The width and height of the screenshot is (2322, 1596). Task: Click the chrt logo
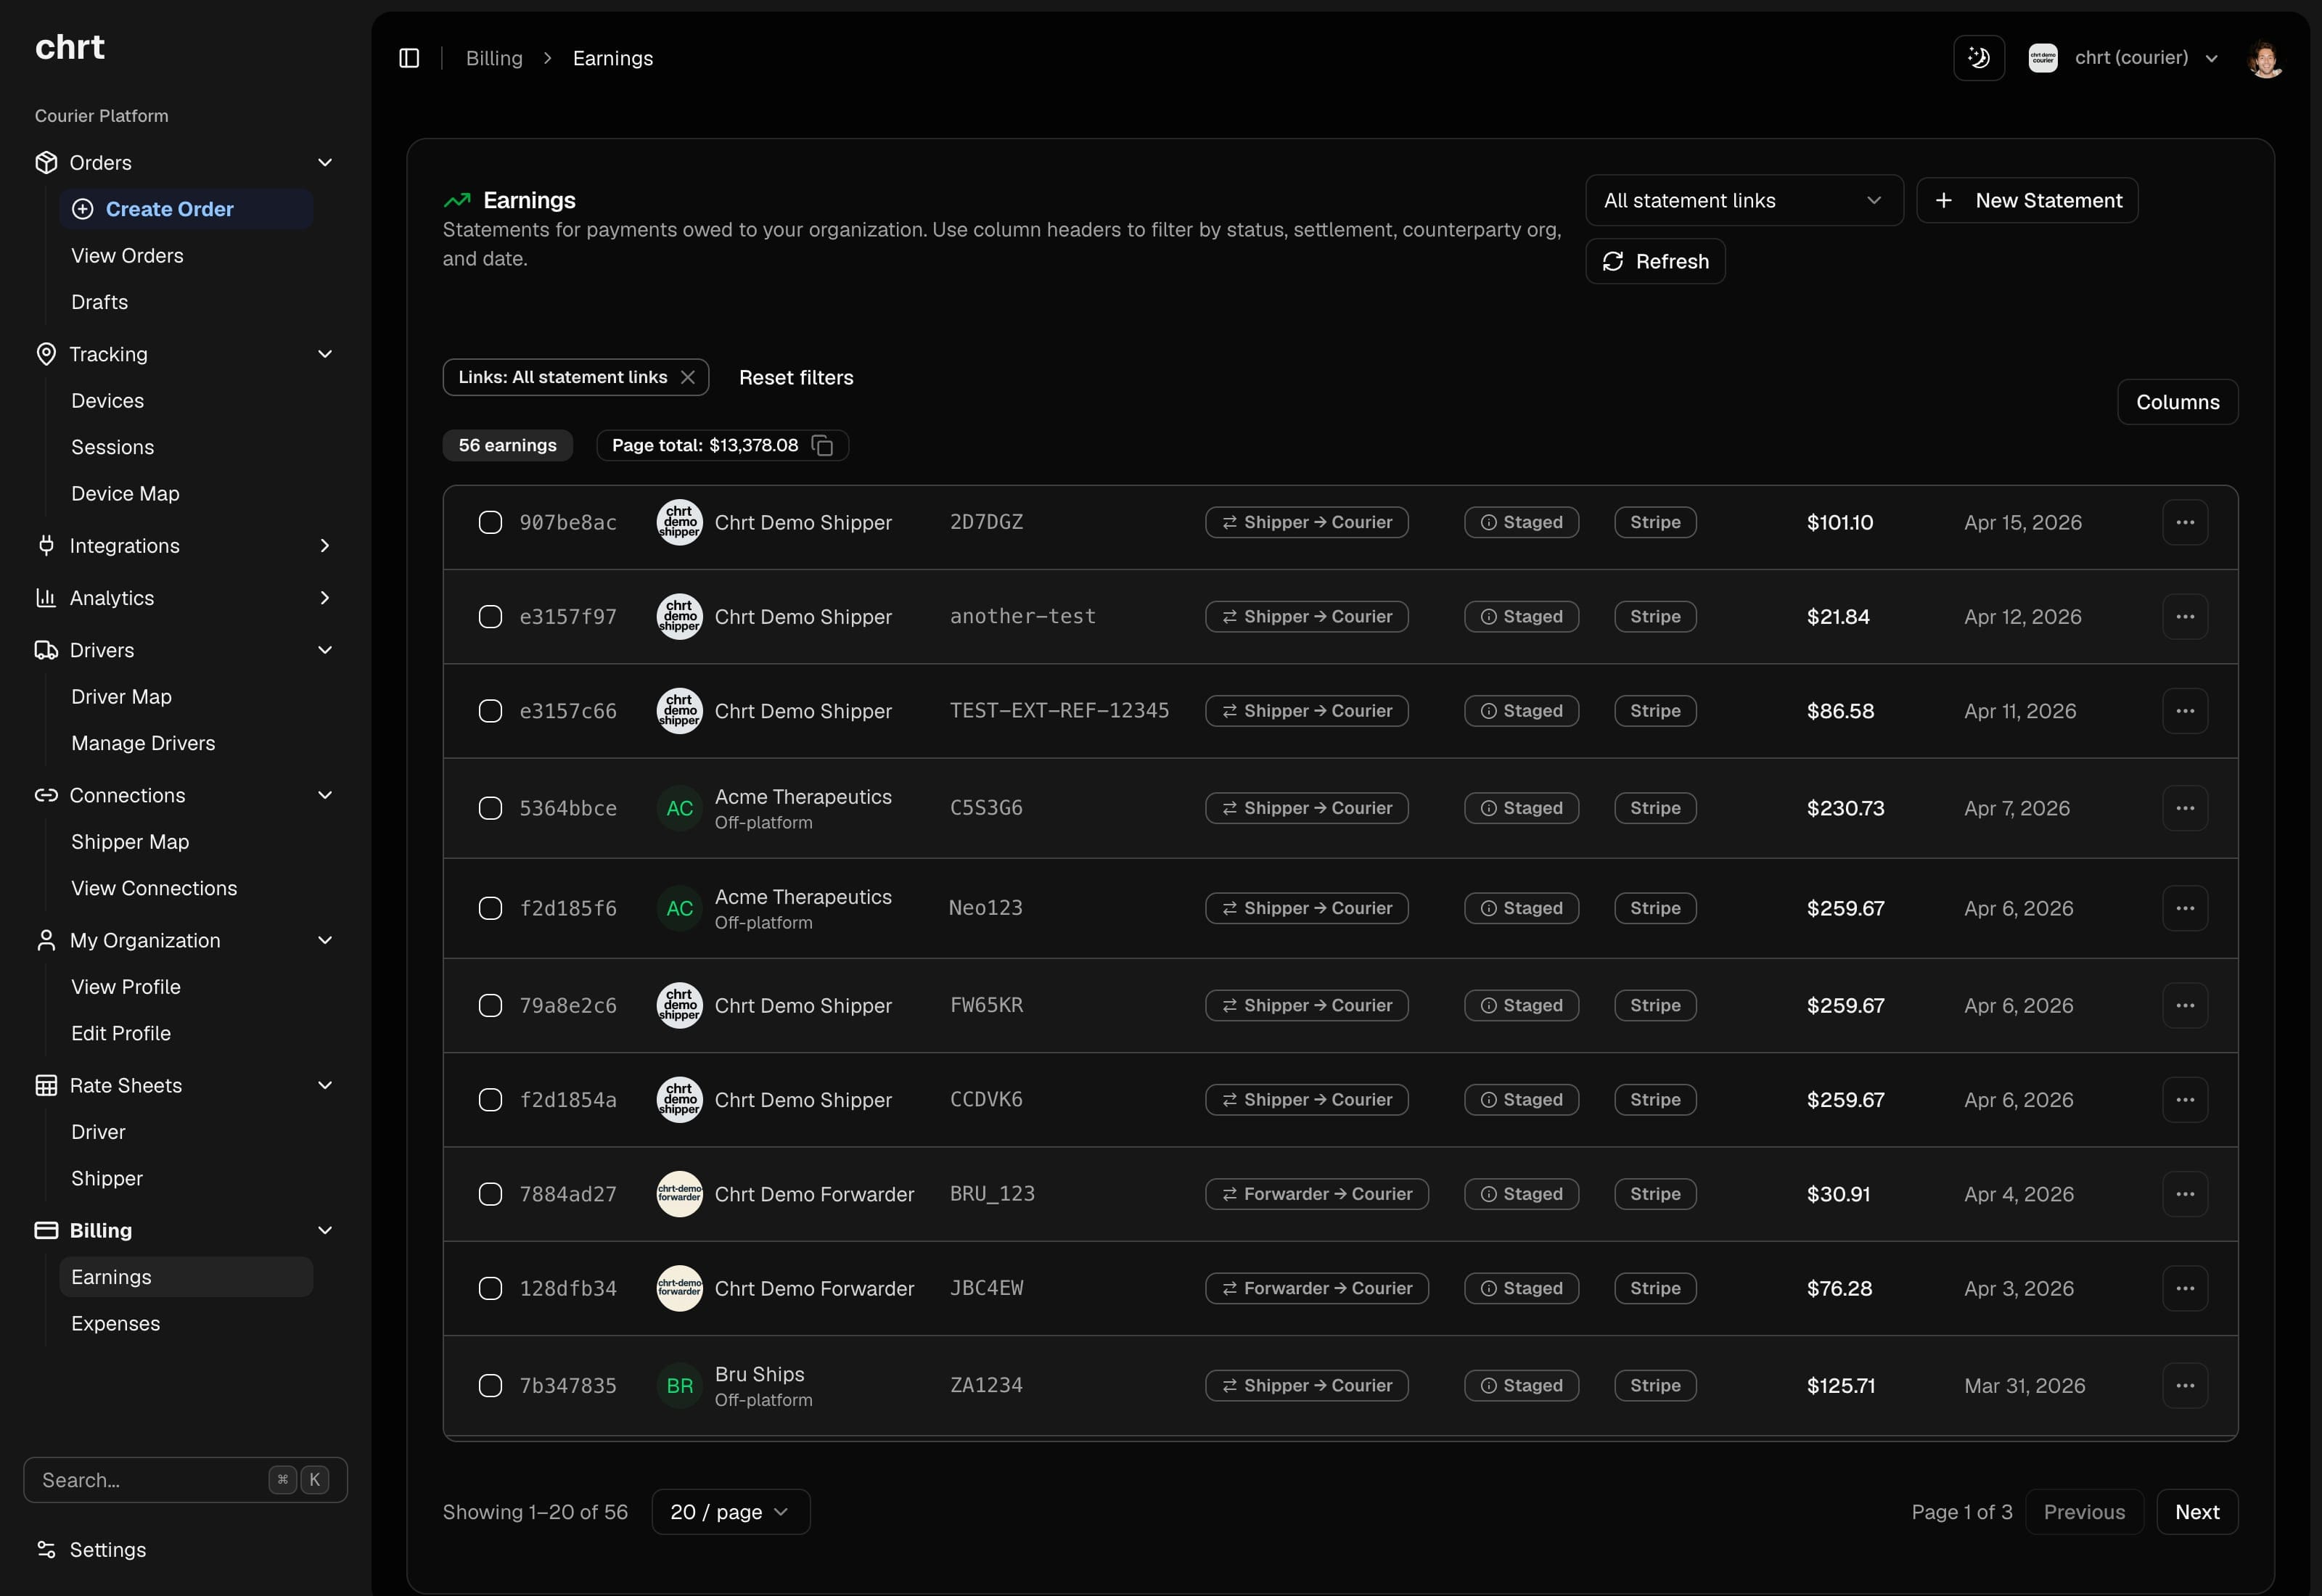pos(70,47)
